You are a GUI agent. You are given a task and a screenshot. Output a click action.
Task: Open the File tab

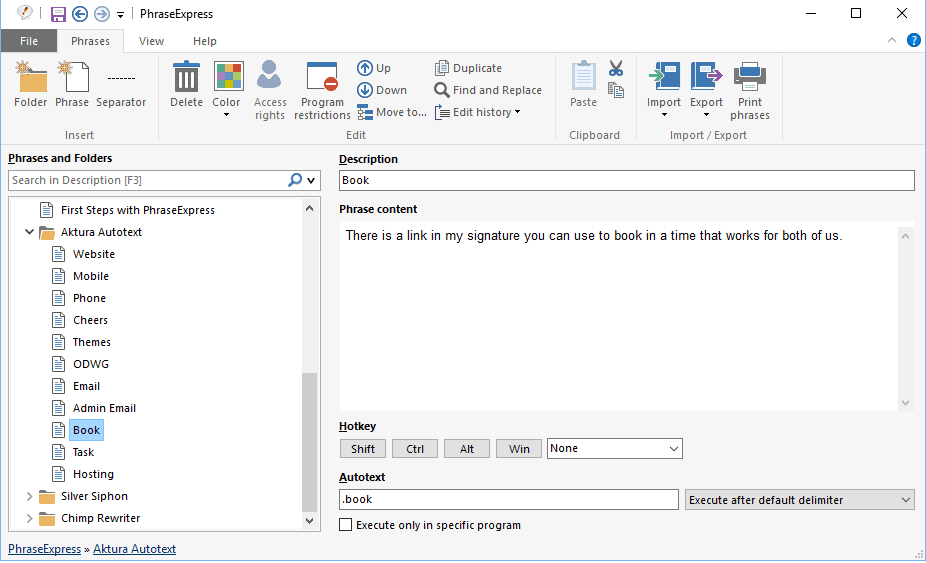click(x=29, y=41)
